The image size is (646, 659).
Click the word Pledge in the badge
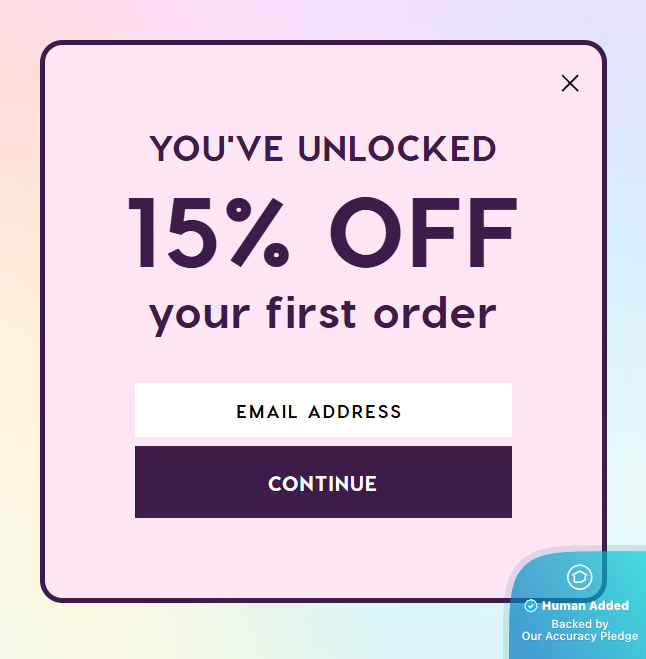619,636
